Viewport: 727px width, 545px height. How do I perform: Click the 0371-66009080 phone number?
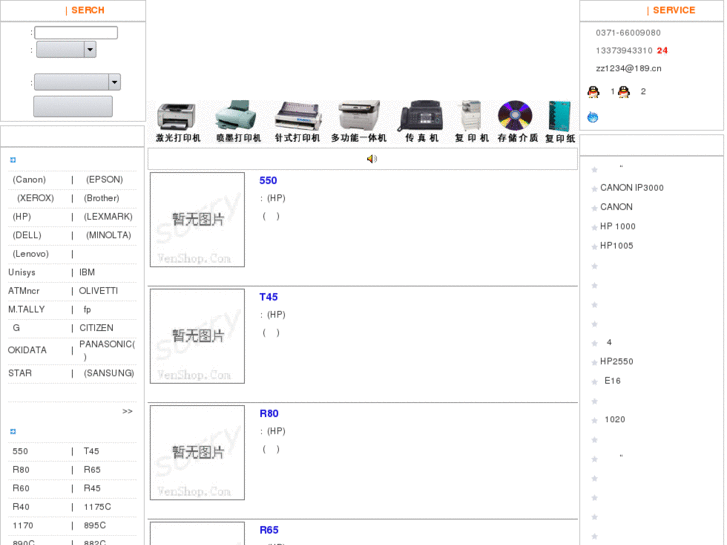pos(628,33)
